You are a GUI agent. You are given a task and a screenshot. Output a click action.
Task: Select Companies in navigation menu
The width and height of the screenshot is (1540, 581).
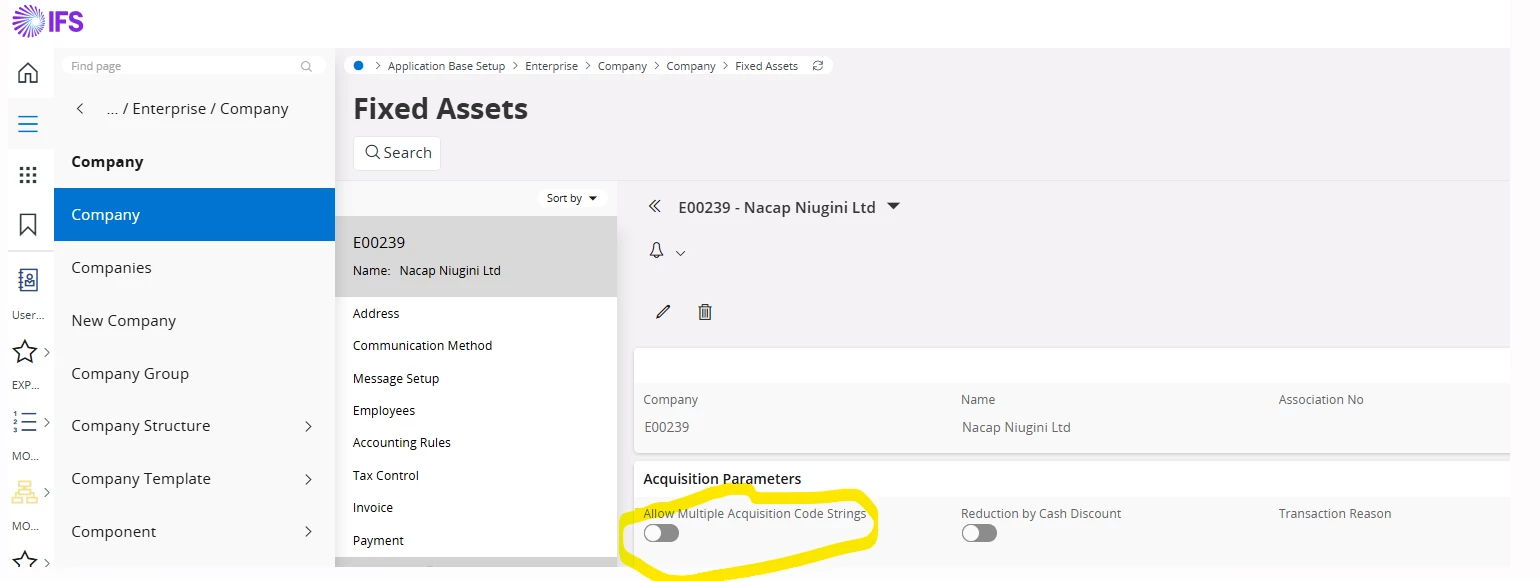(x=194, y=268)
